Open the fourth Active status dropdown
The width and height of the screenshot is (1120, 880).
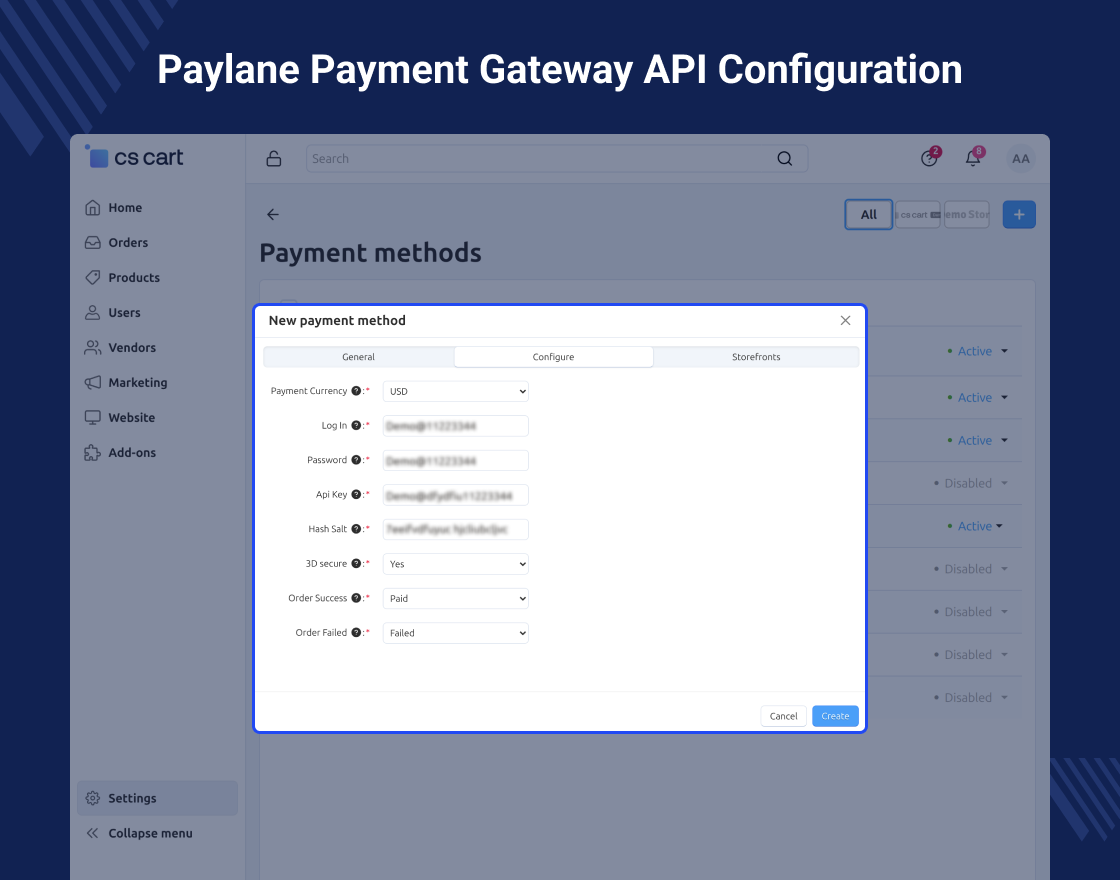[976, 526]
